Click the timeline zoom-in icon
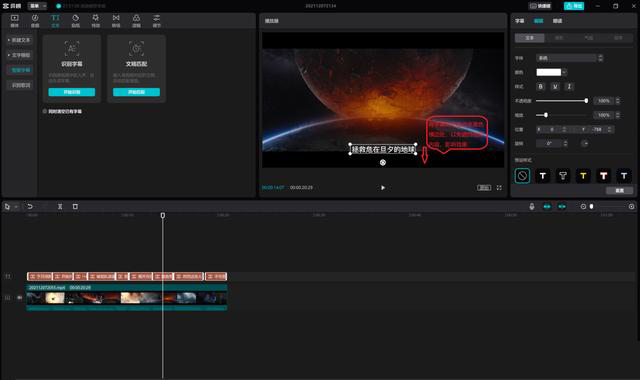The image size is (640, 380). [x=631, y=207]
